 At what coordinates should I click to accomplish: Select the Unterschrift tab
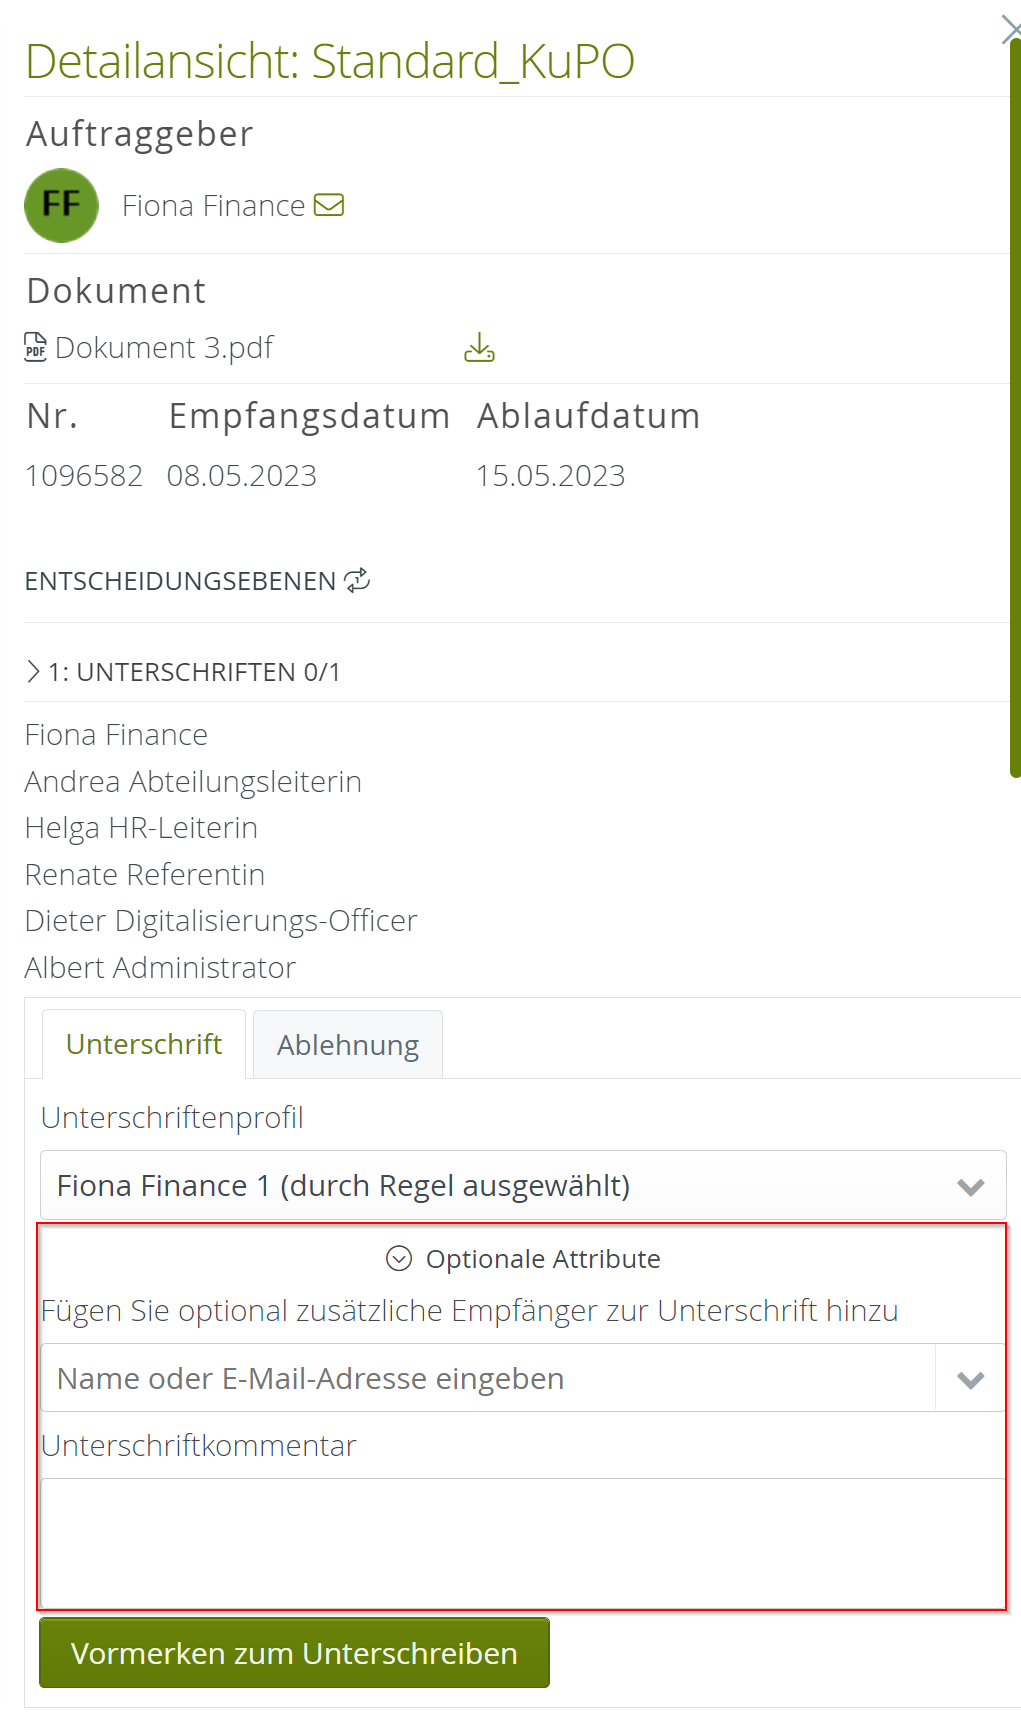(x=144, y=1044)
